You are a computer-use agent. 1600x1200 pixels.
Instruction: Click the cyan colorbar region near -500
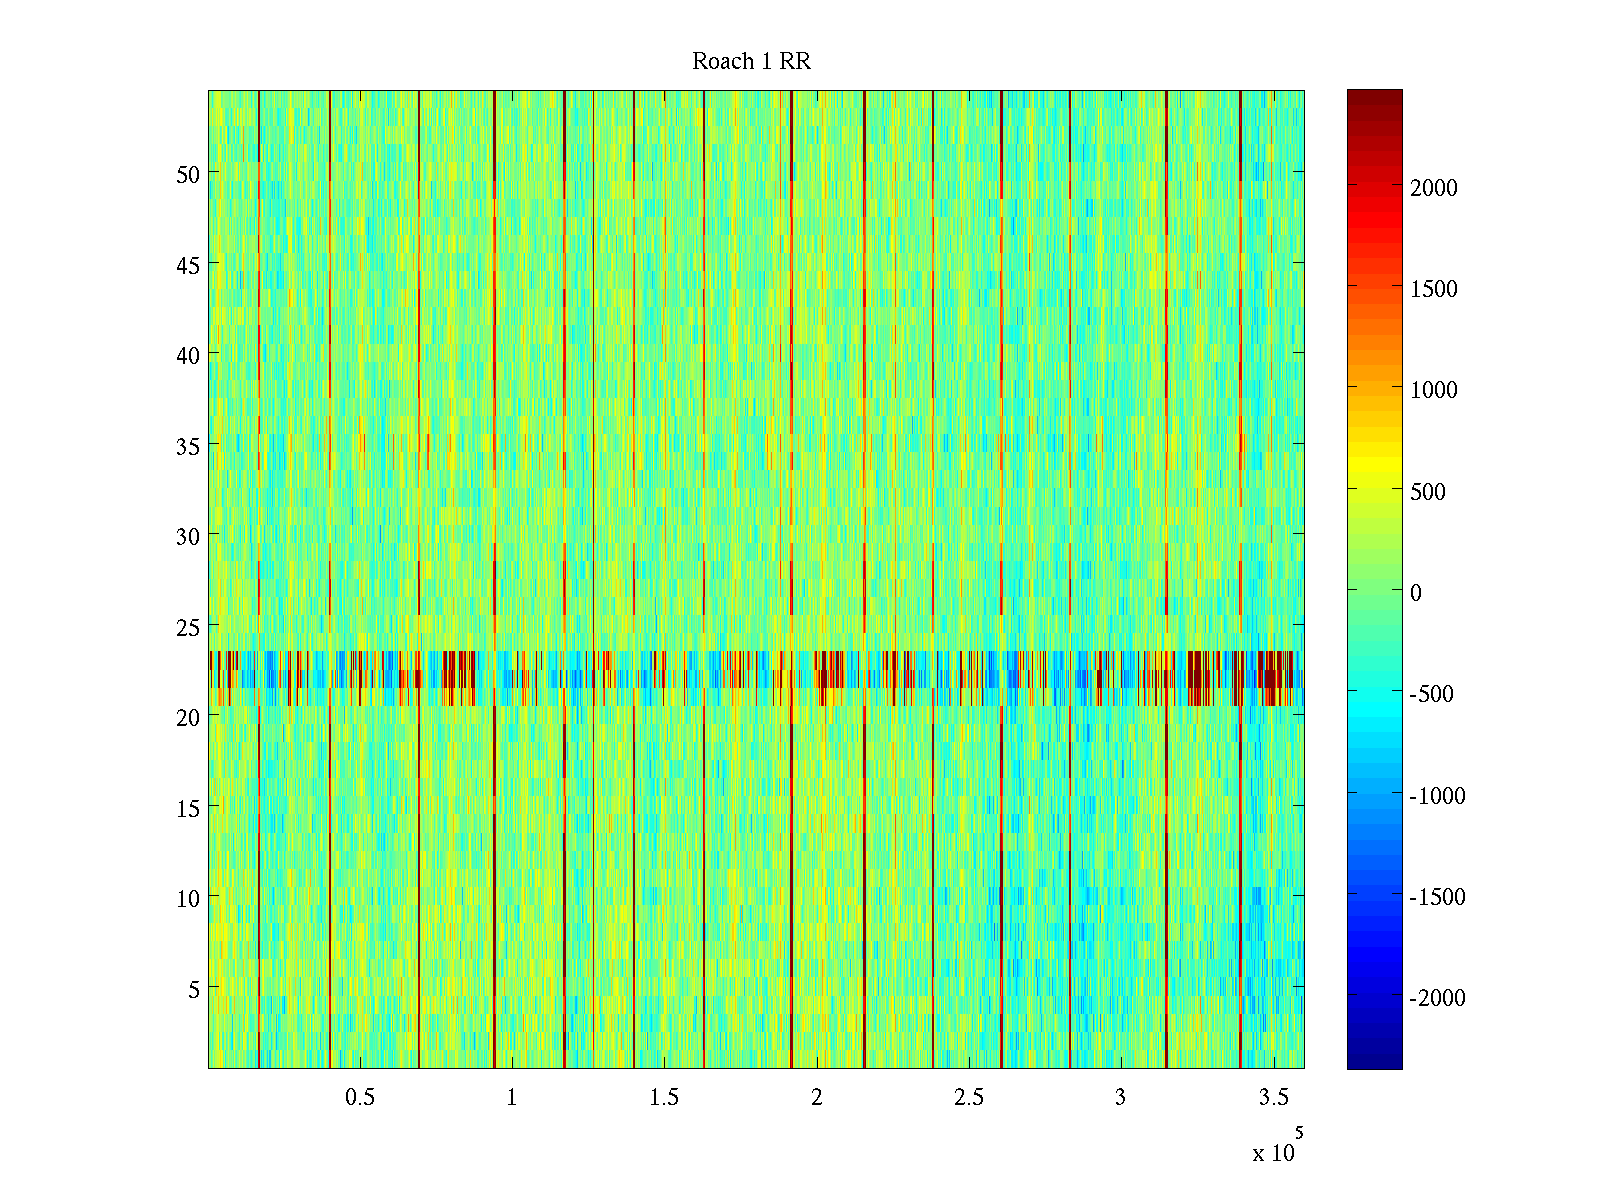pos(1374,694)
